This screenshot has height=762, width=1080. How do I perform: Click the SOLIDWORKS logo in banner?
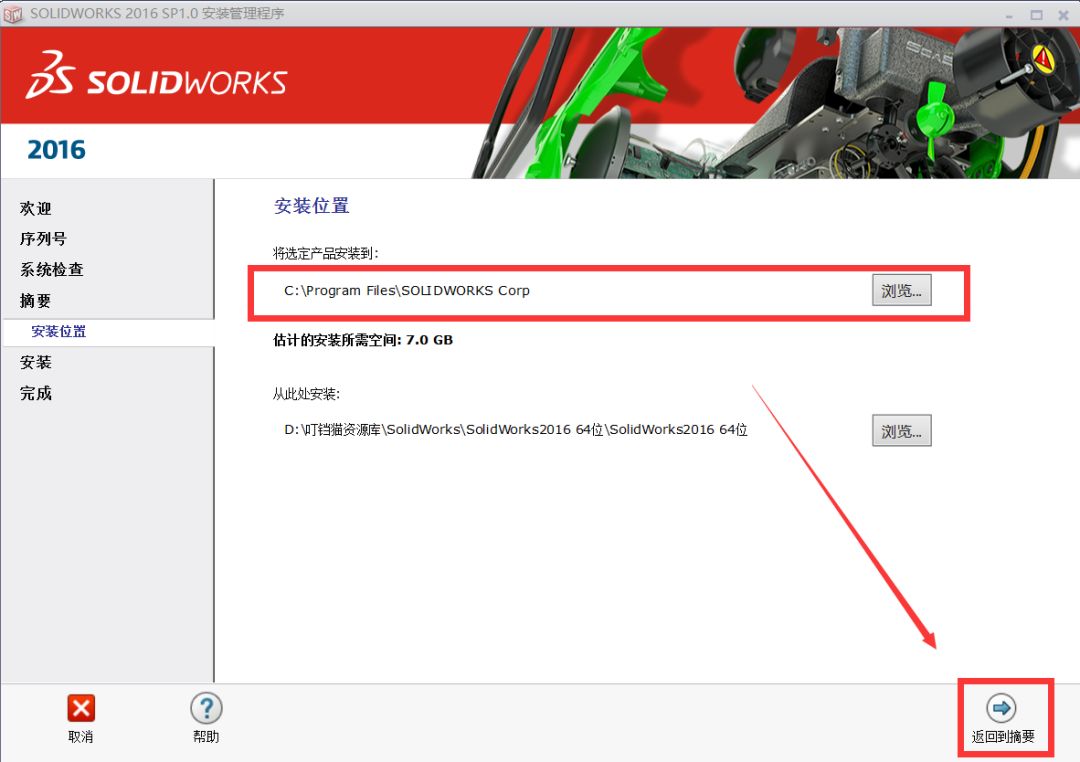(x=157, y=76)
